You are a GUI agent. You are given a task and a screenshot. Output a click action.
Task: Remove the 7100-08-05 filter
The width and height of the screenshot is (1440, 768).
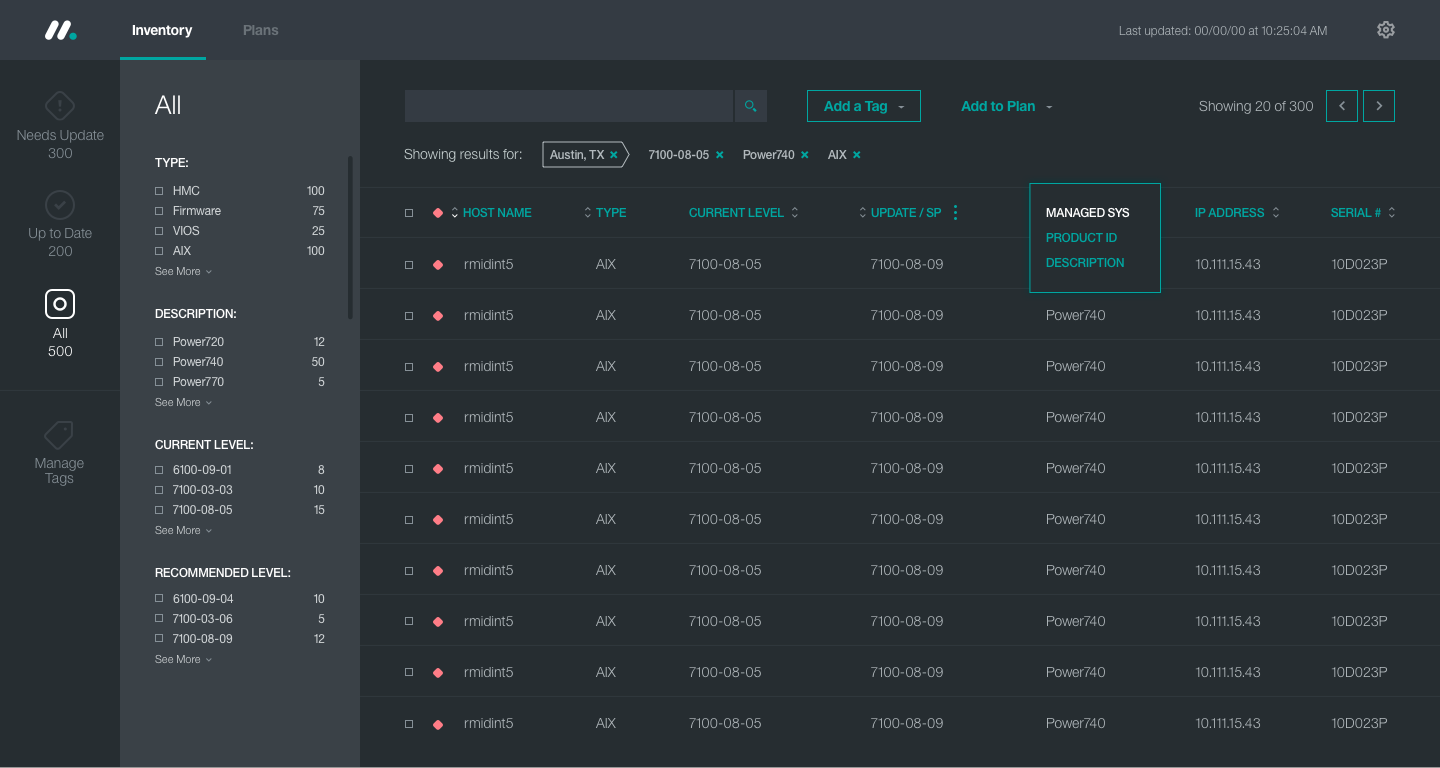[719, 155]
